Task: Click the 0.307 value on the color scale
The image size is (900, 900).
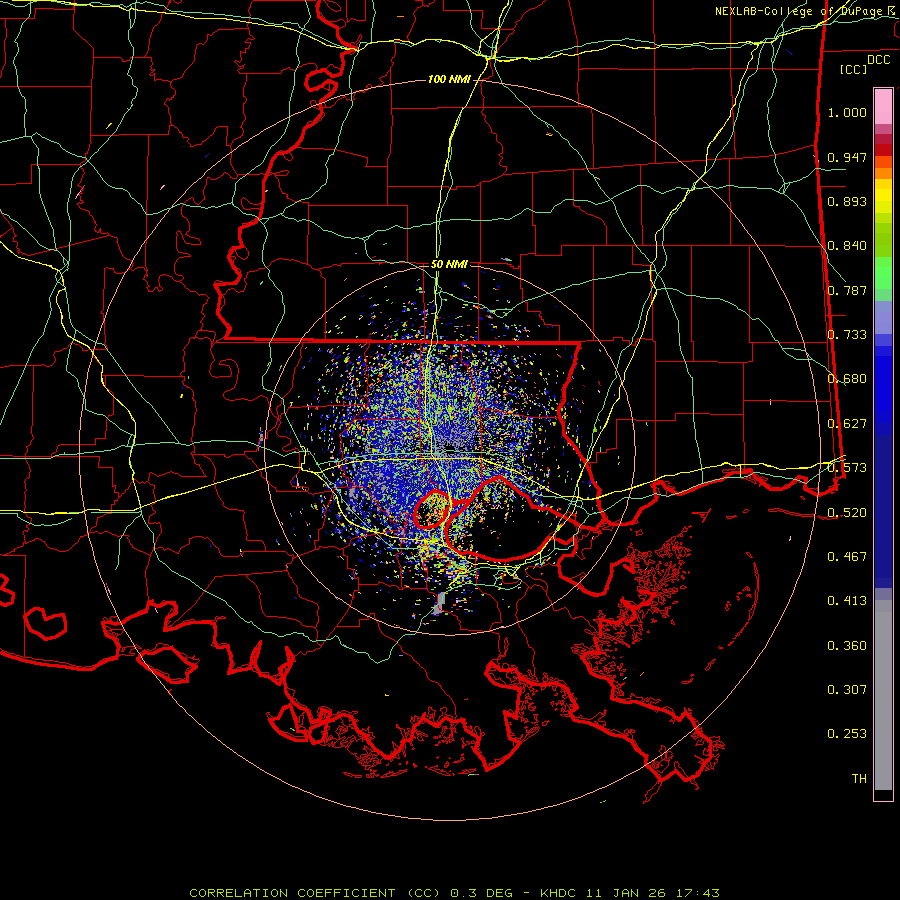Action: pyautogui.click(x=847, y=690)
